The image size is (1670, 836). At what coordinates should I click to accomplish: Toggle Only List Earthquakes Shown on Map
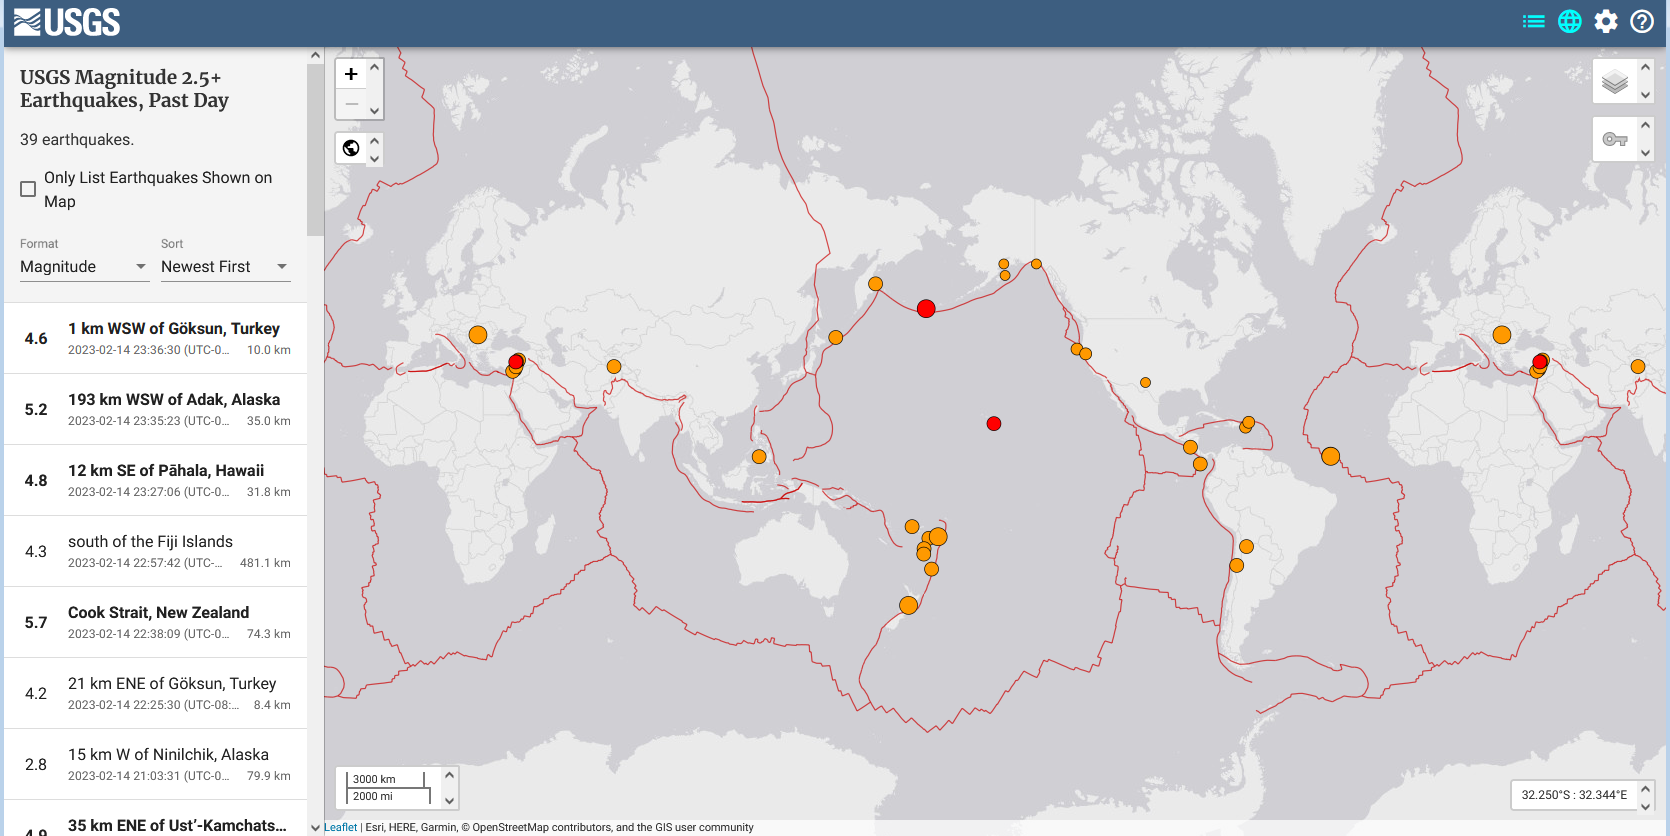28,189
